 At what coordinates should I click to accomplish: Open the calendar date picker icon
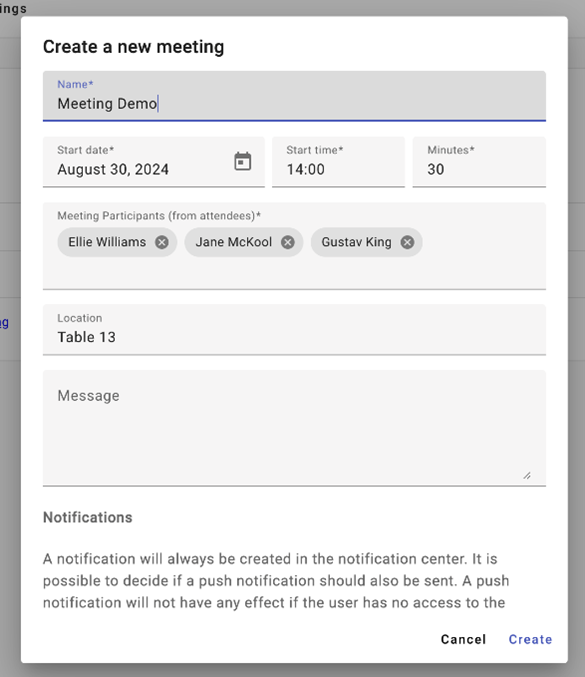pyautogui.click(x=243, y=161)
